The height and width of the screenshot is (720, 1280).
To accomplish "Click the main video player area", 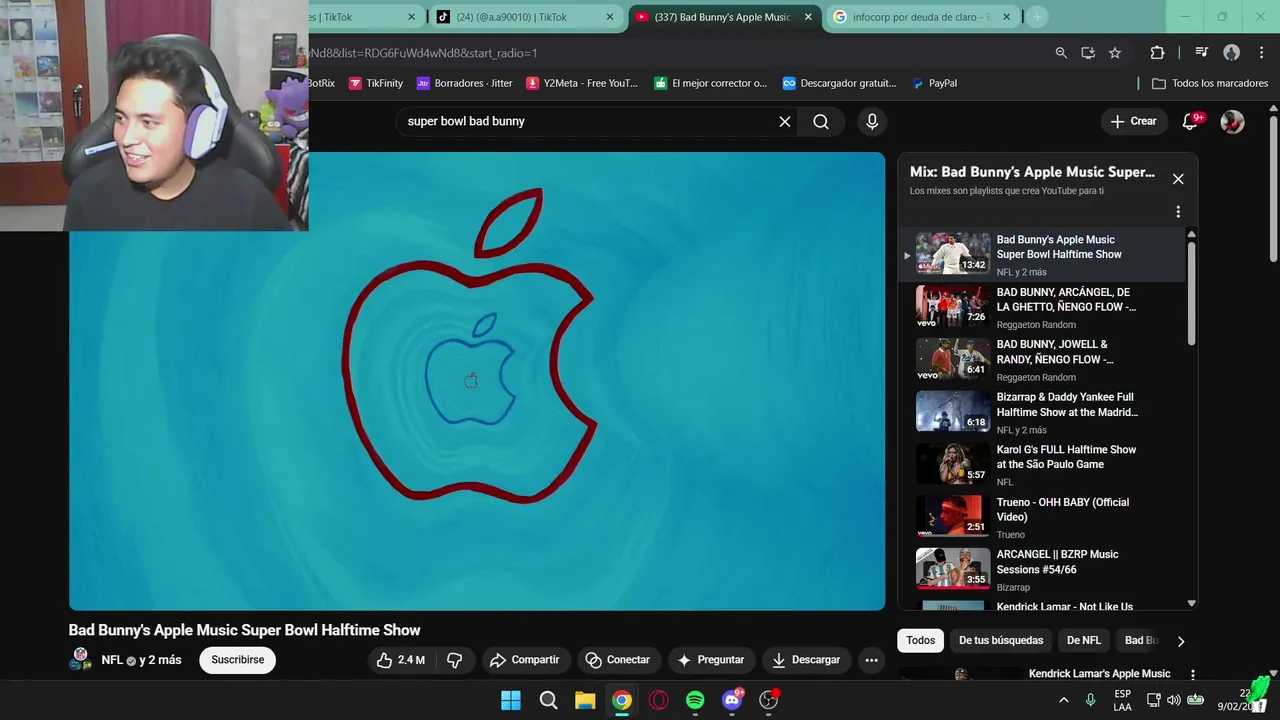I will point(477,381).
